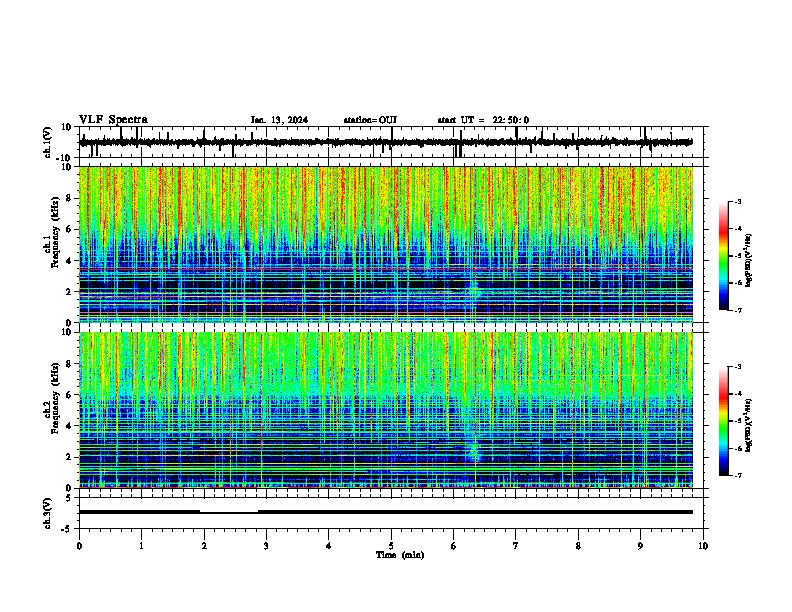The height and width of the screenshot is (612, 792).
Task: Click the ch.2 spectrogram panel
Action: 386,410
